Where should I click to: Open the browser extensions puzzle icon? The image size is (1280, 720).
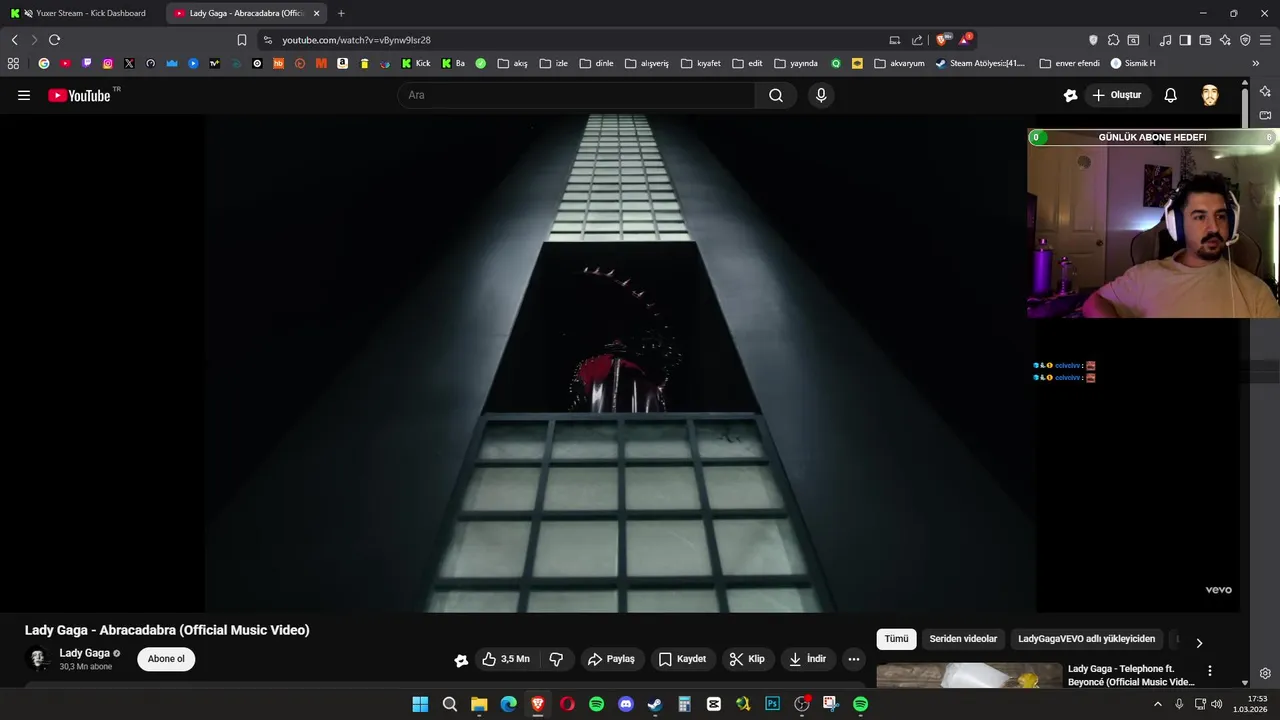pyautogui.click(x=1113, y=40)
